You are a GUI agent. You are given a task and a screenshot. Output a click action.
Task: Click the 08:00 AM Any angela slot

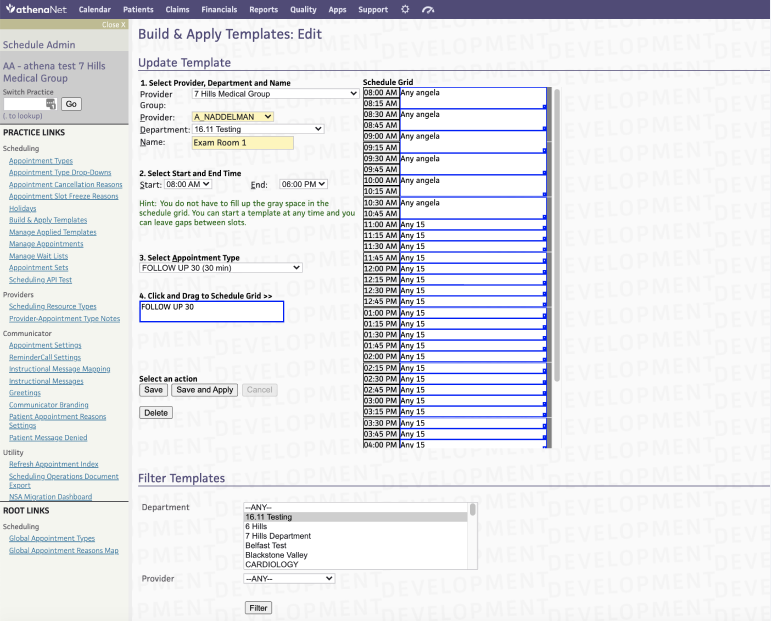pyautogui.click(x=473, y=98)
